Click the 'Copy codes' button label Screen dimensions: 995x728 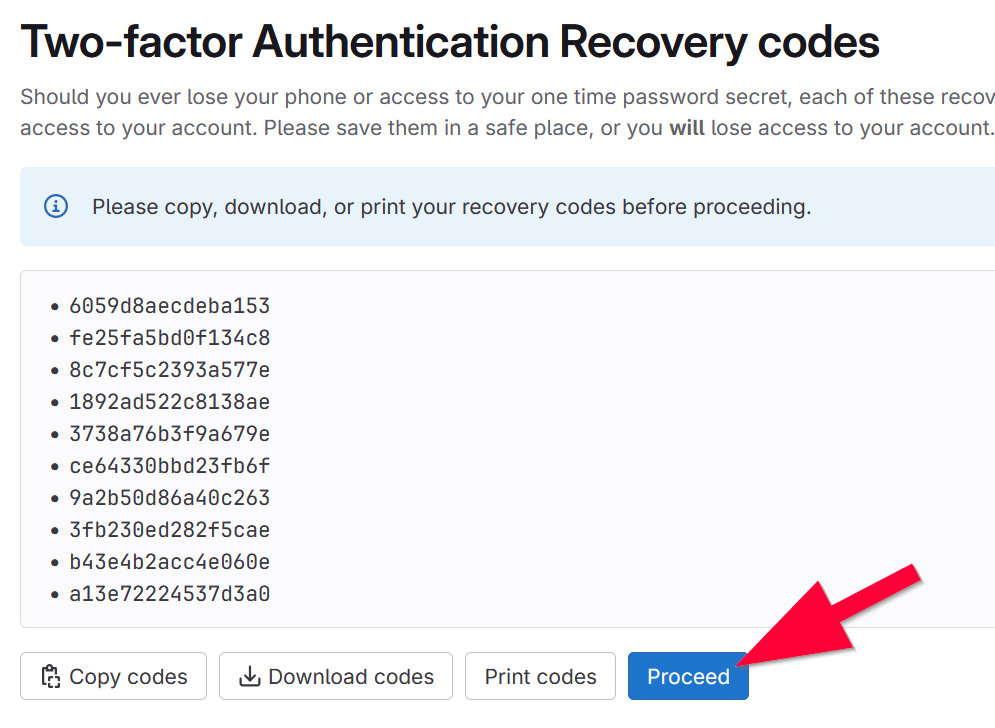pos(128,677)
